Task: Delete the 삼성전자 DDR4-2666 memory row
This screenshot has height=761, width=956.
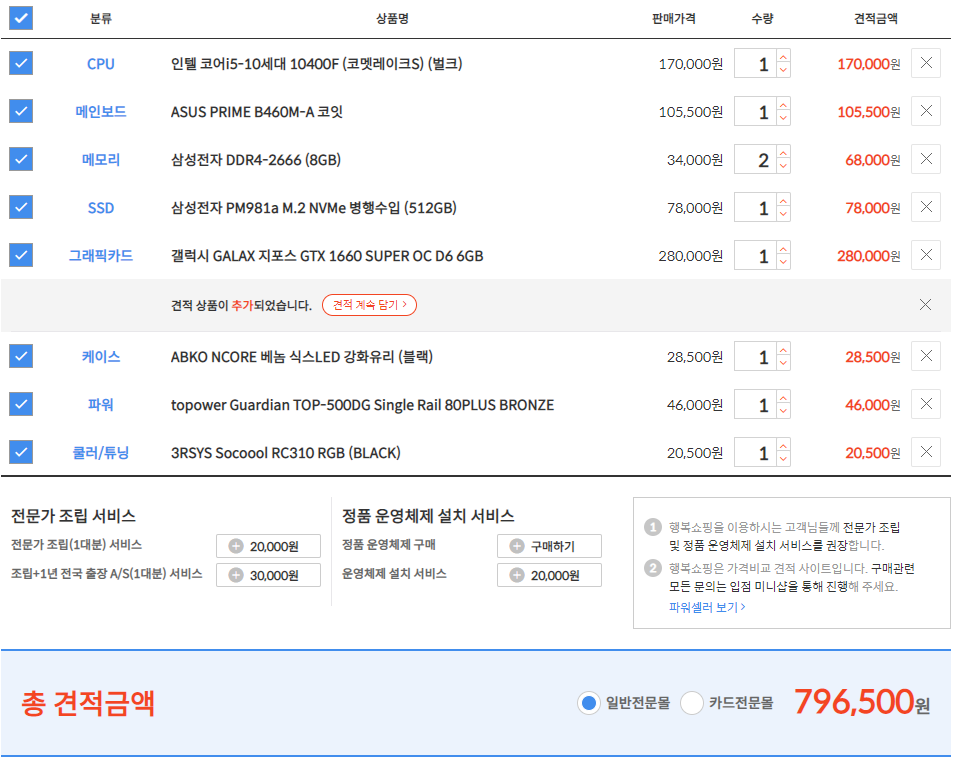Action: point(926,159)
